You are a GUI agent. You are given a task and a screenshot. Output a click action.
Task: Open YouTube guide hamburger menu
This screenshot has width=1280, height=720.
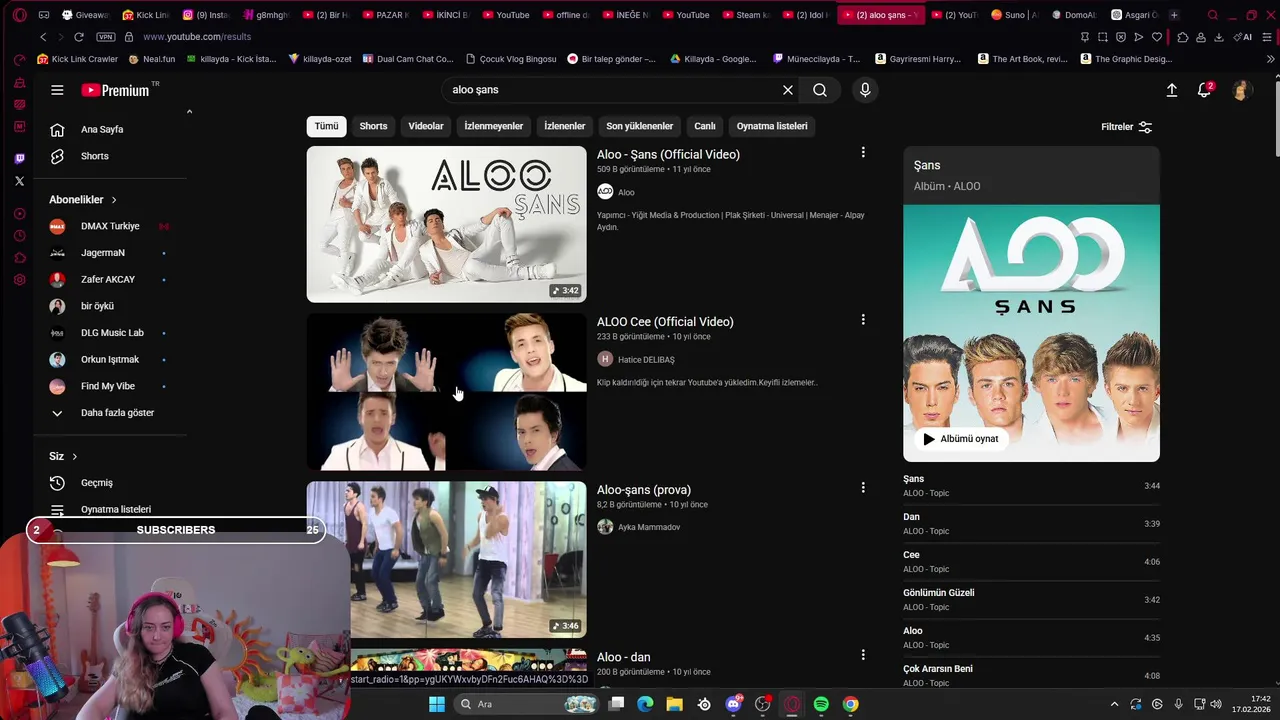pos(57,90)
